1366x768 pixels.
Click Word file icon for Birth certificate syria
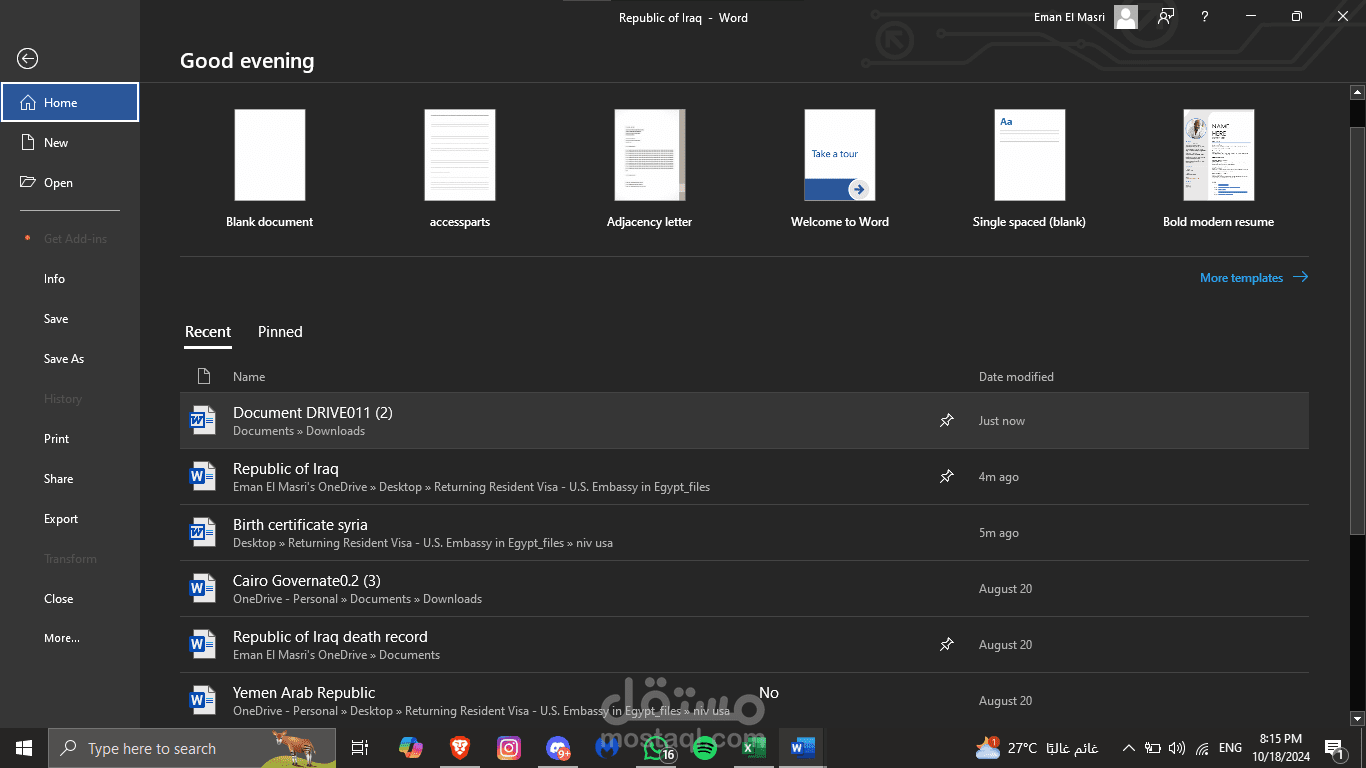pos(203,533)
